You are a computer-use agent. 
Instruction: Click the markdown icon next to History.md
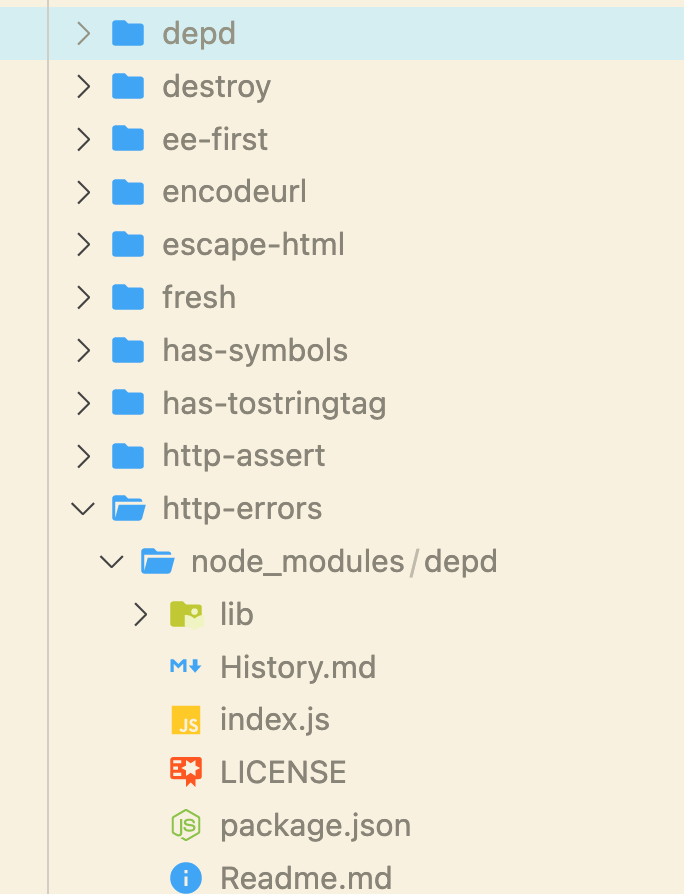(x=186, y=666)
